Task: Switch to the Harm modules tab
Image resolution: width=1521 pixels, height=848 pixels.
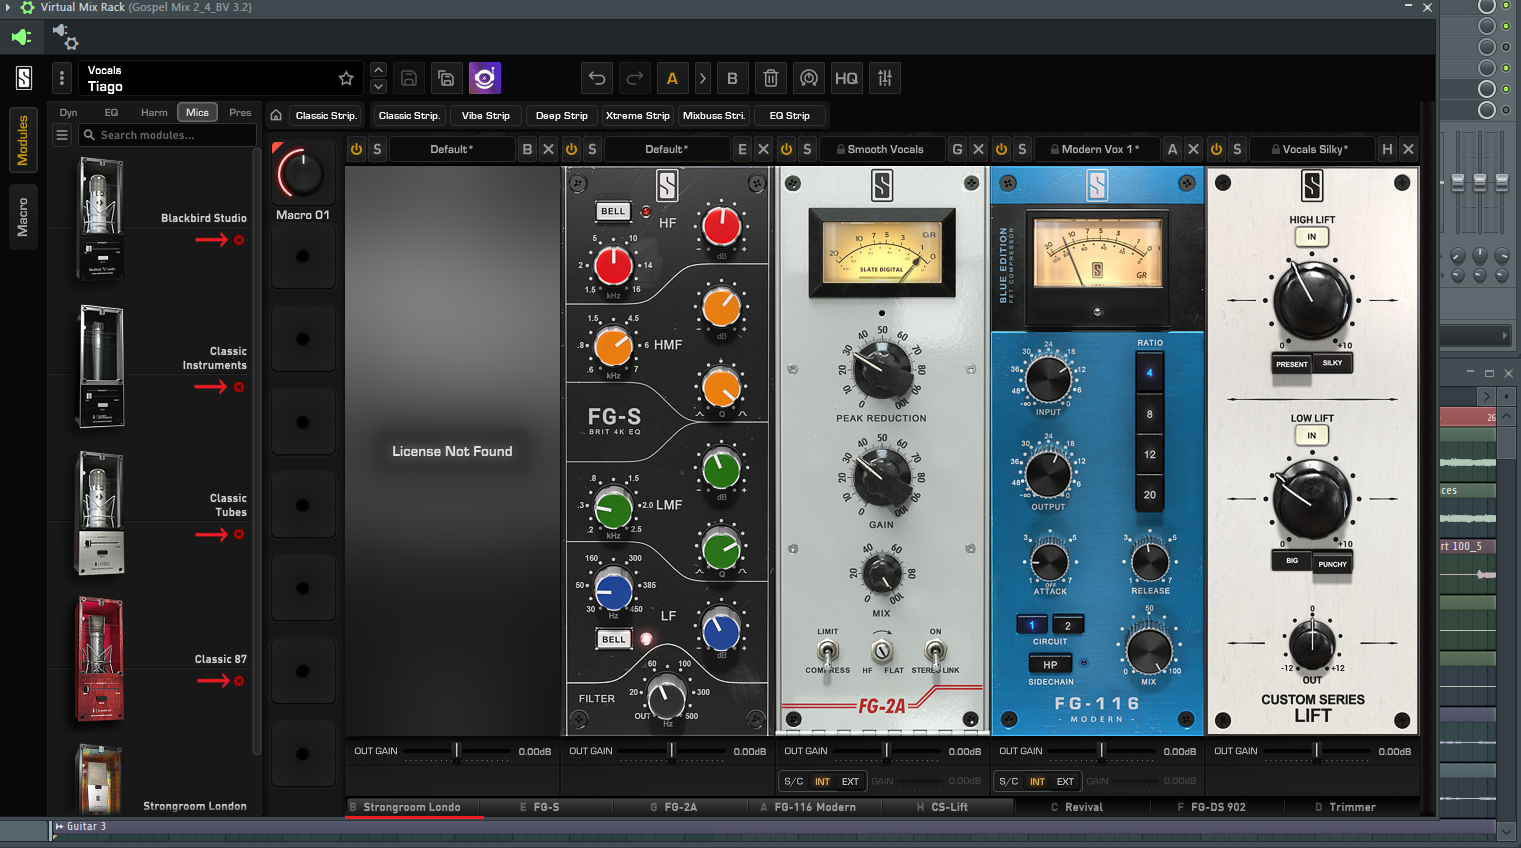Action: click(x=154, y=112)
